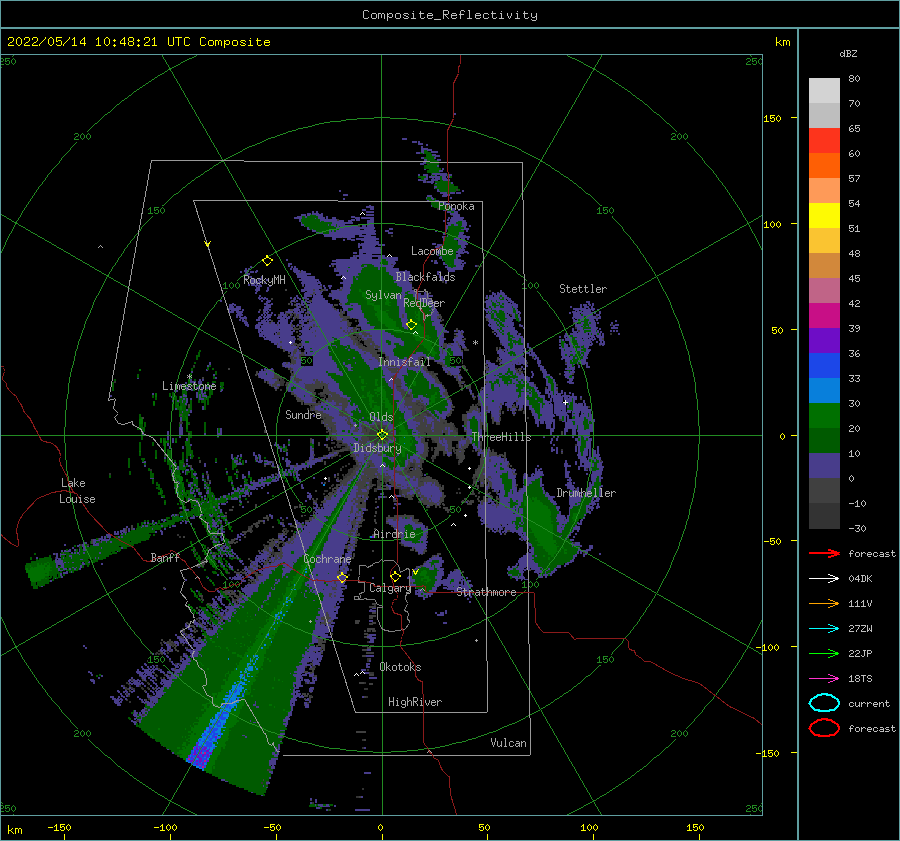The height and width of the screenshot is (841, 900).
Task: Click the Lacombe label
Action: [x=432, y=251]
